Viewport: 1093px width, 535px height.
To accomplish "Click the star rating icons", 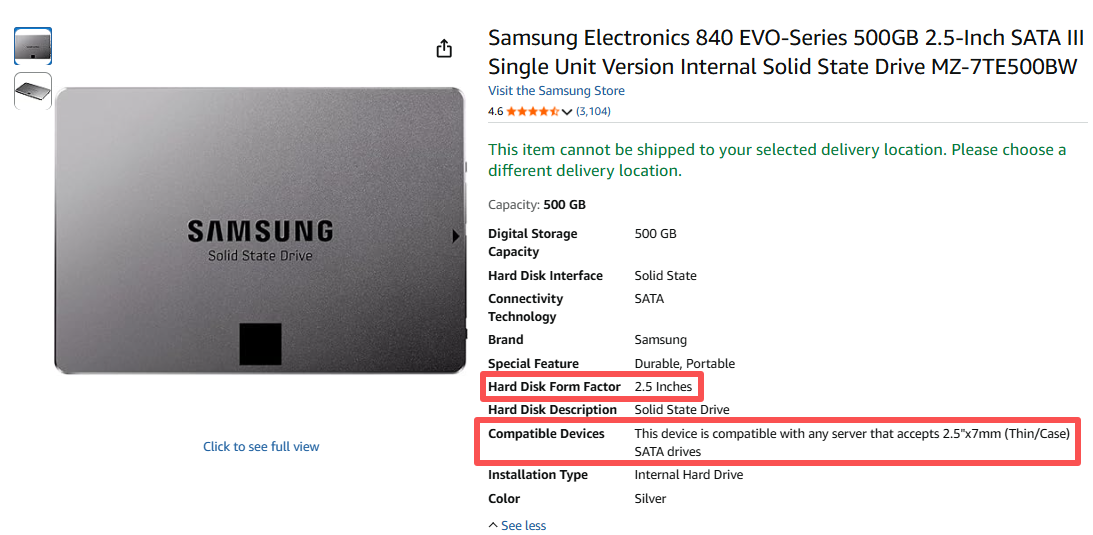I will [x=532, y=111].
